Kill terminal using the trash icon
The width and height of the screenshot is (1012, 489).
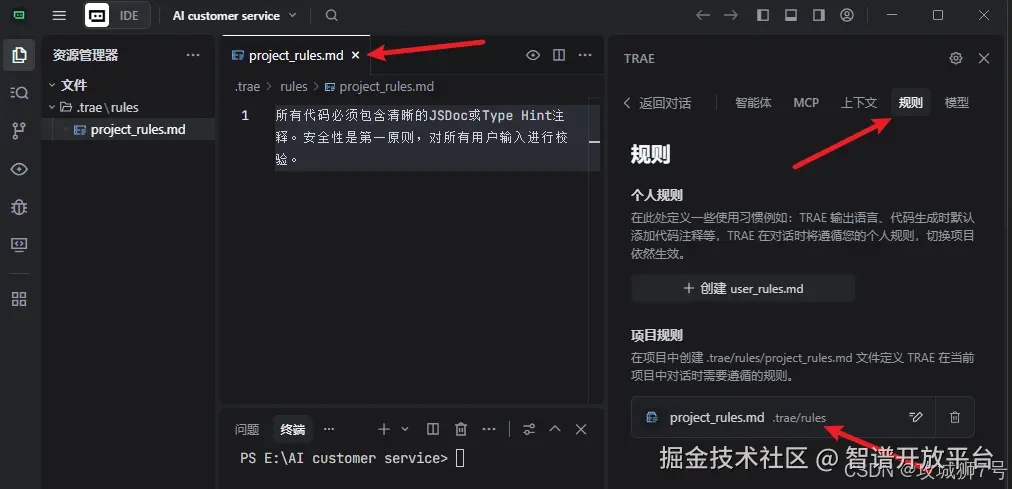[461, 429]
